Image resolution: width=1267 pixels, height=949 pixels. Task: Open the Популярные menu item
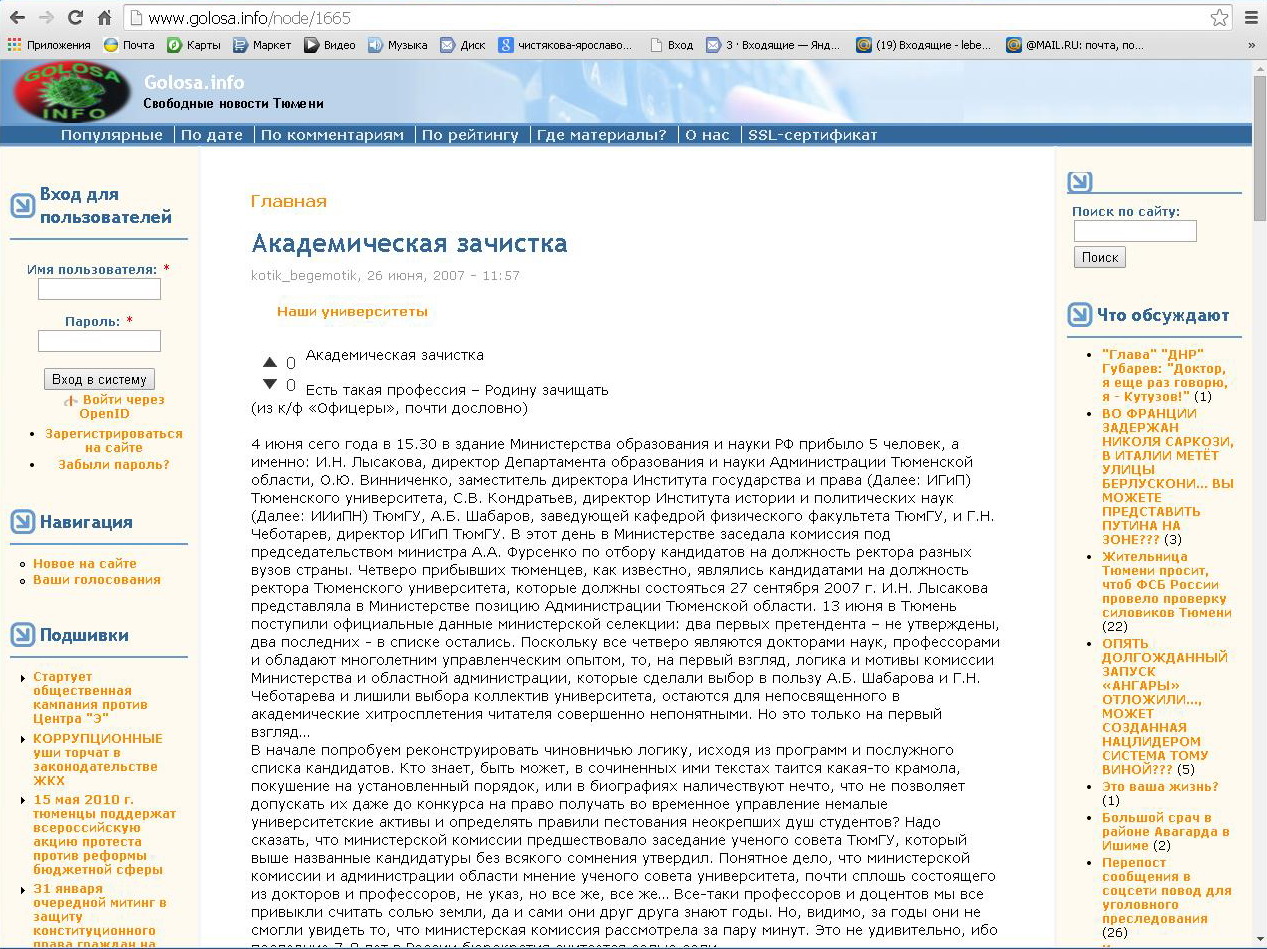click(x=112, y=135)
